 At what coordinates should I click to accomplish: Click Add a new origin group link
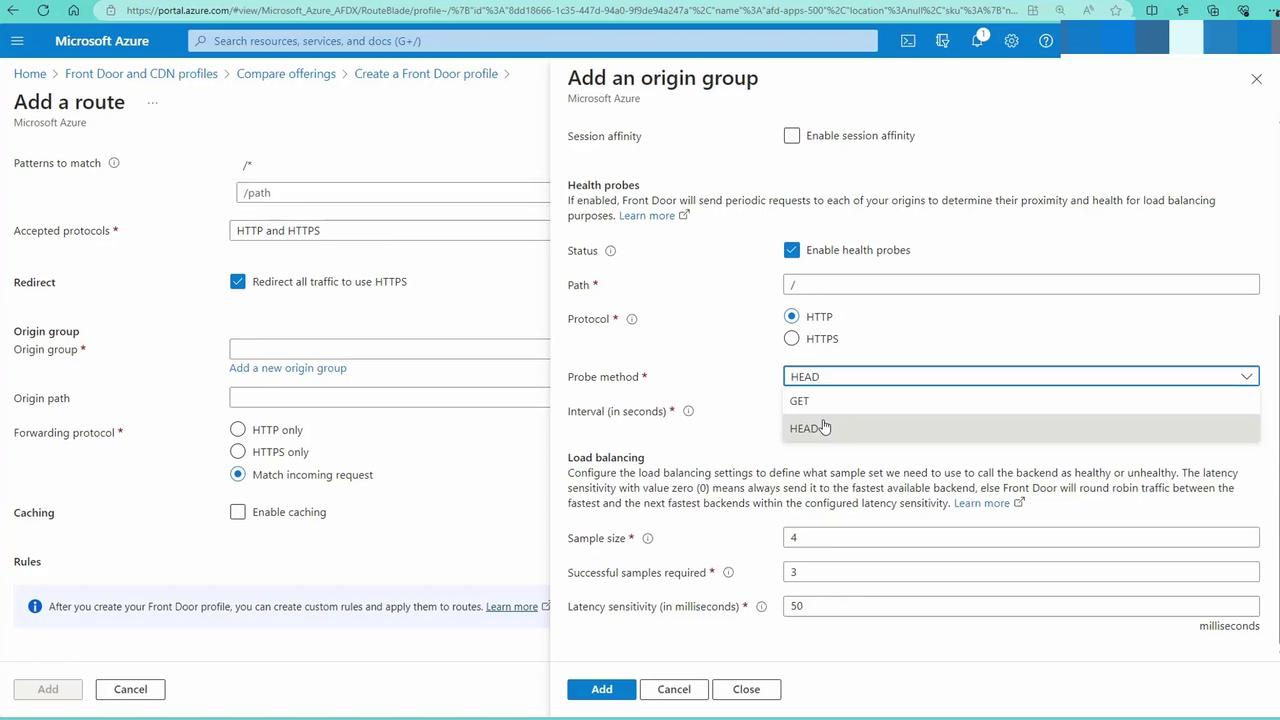288,368
